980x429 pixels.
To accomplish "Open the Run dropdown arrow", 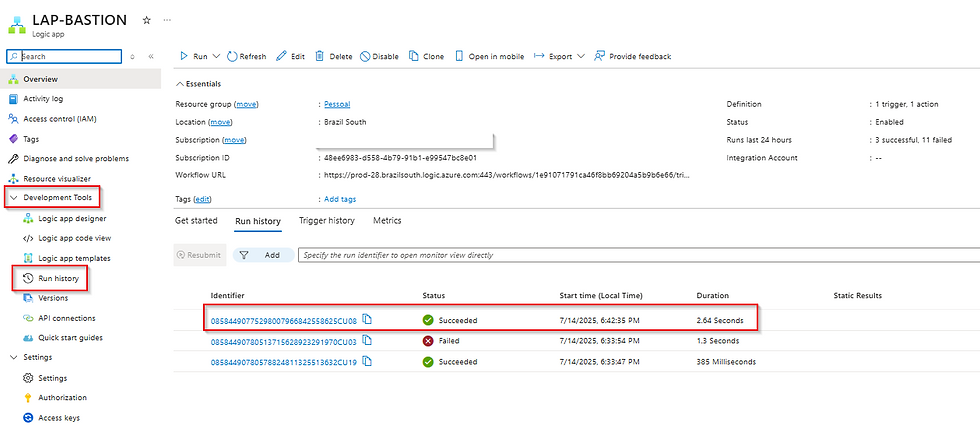I will tap(217, 56).
